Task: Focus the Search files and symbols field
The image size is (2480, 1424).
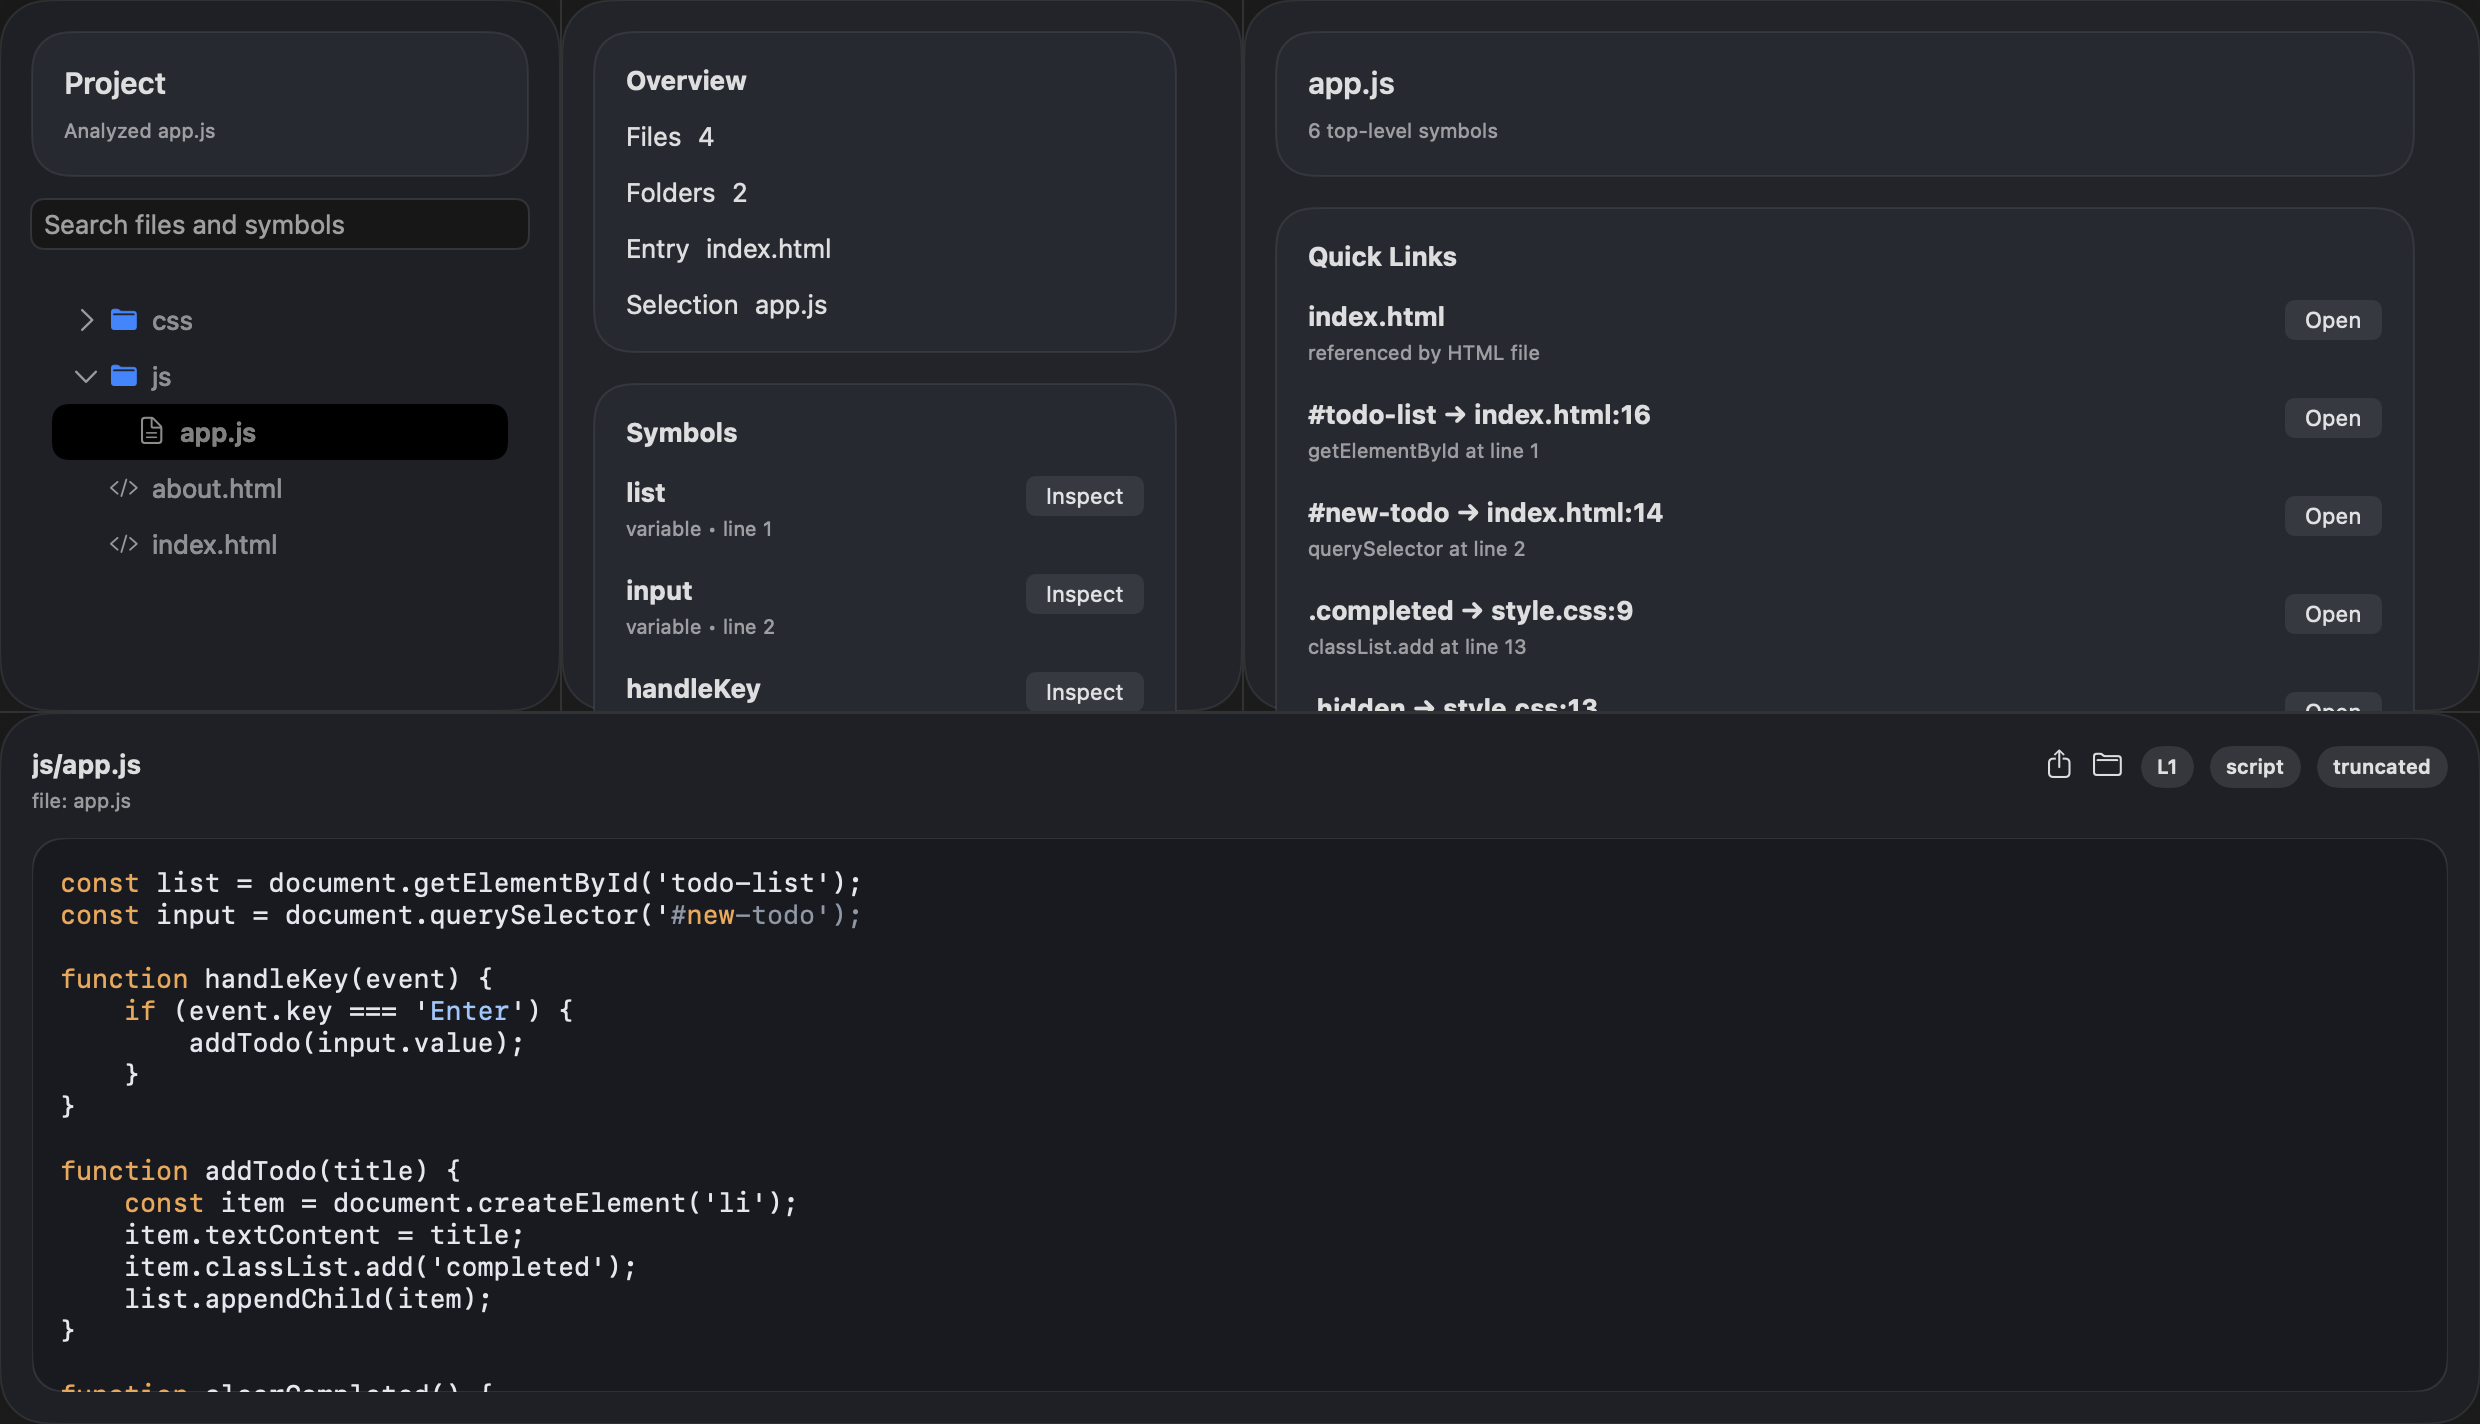Action: (x=280, y=224)
